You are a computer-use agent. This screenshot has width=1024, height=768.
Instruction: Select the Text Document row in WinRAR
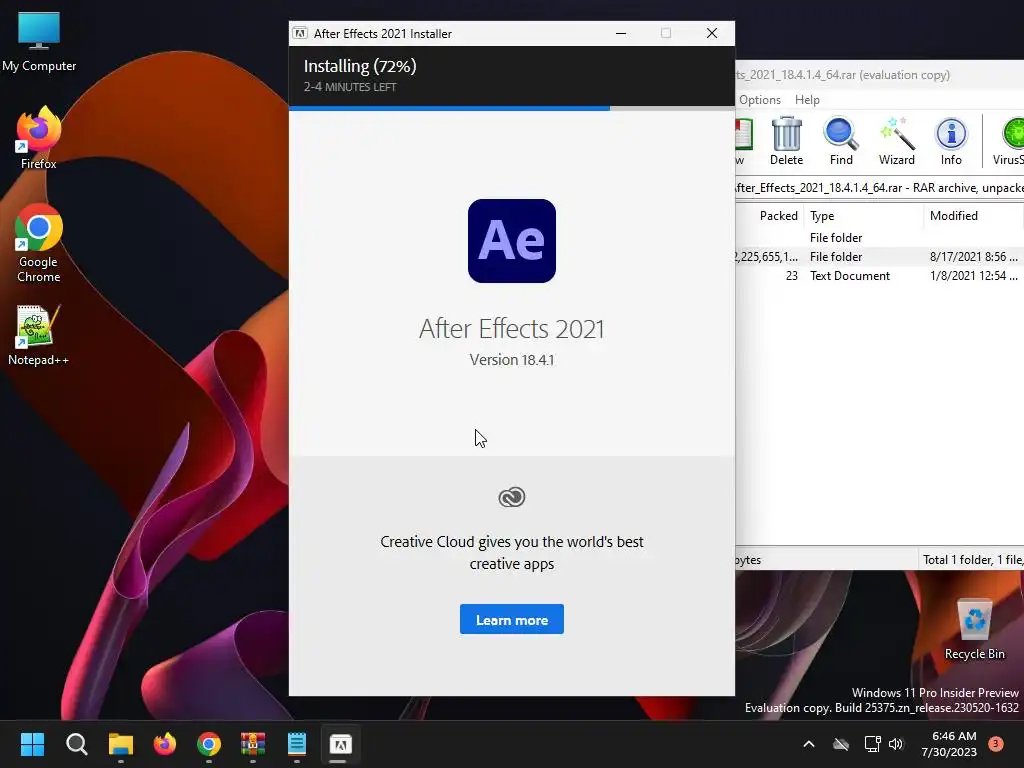tap(879, 276)
